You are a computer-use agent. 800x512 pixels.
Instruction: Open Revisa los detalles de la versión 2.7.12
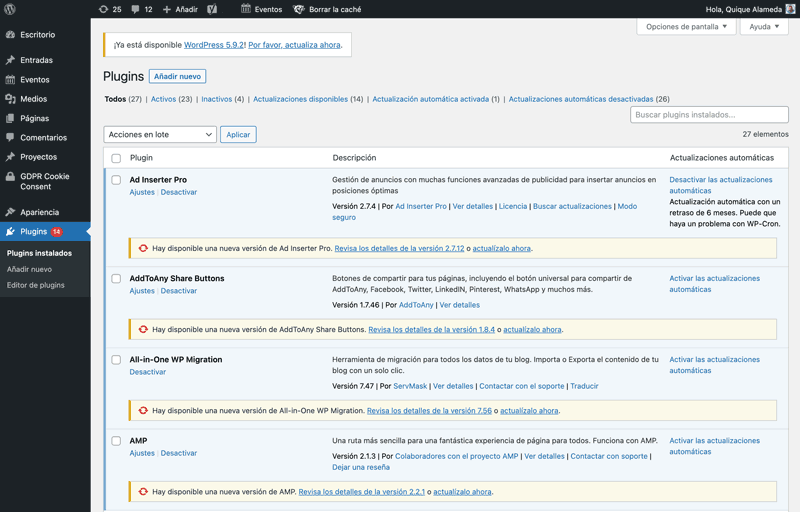click(x=399, y=248)
